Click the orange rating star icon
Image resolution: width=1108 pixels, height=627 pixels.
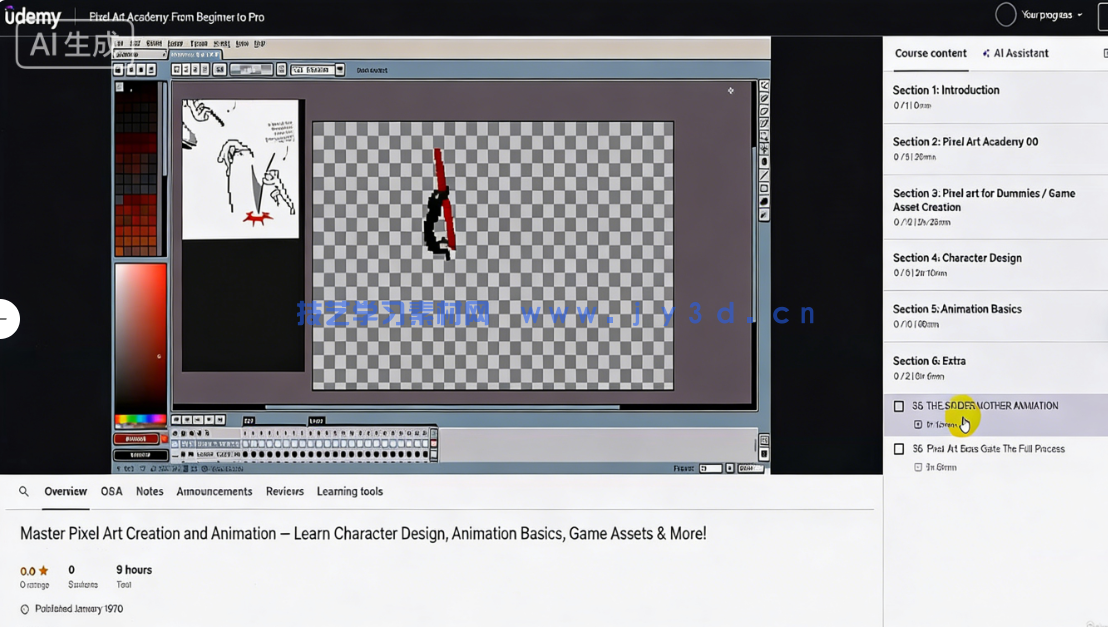43,571
